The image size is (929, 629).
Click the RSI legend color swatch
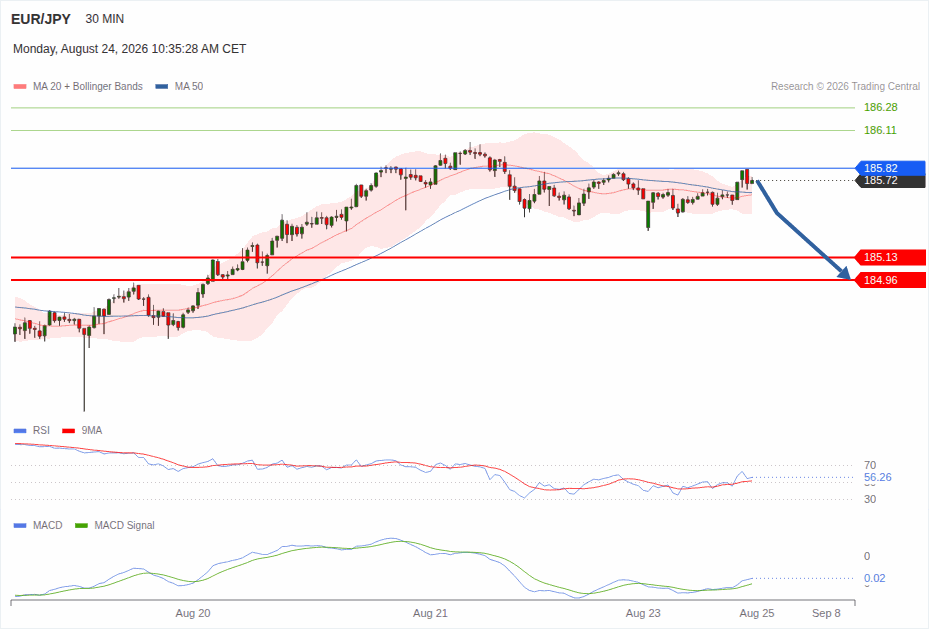(x=20, y=431)
